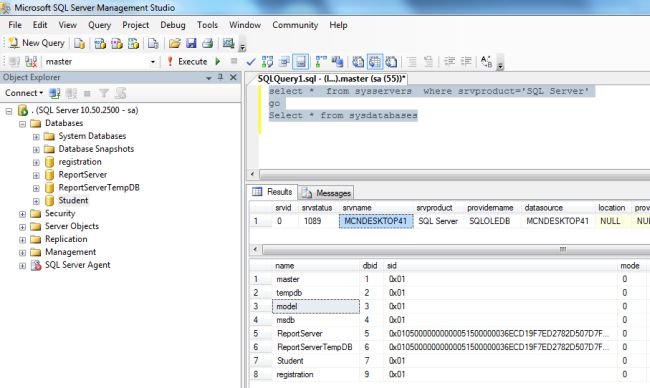
Task: Click the MCNDESKTOP41 srvname cell
Action: (x=376, y=221)
